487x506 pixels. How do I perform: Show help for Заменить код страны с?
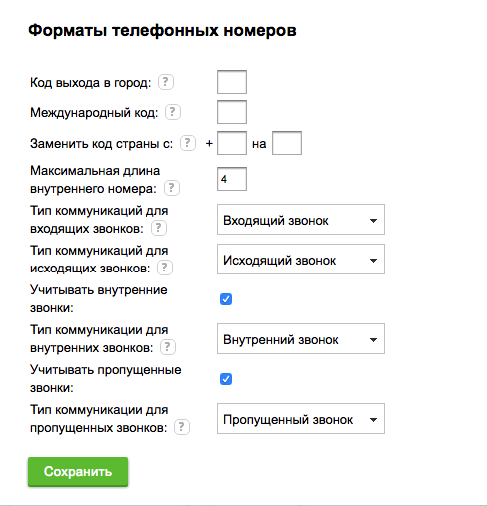(x=188, y=143)
